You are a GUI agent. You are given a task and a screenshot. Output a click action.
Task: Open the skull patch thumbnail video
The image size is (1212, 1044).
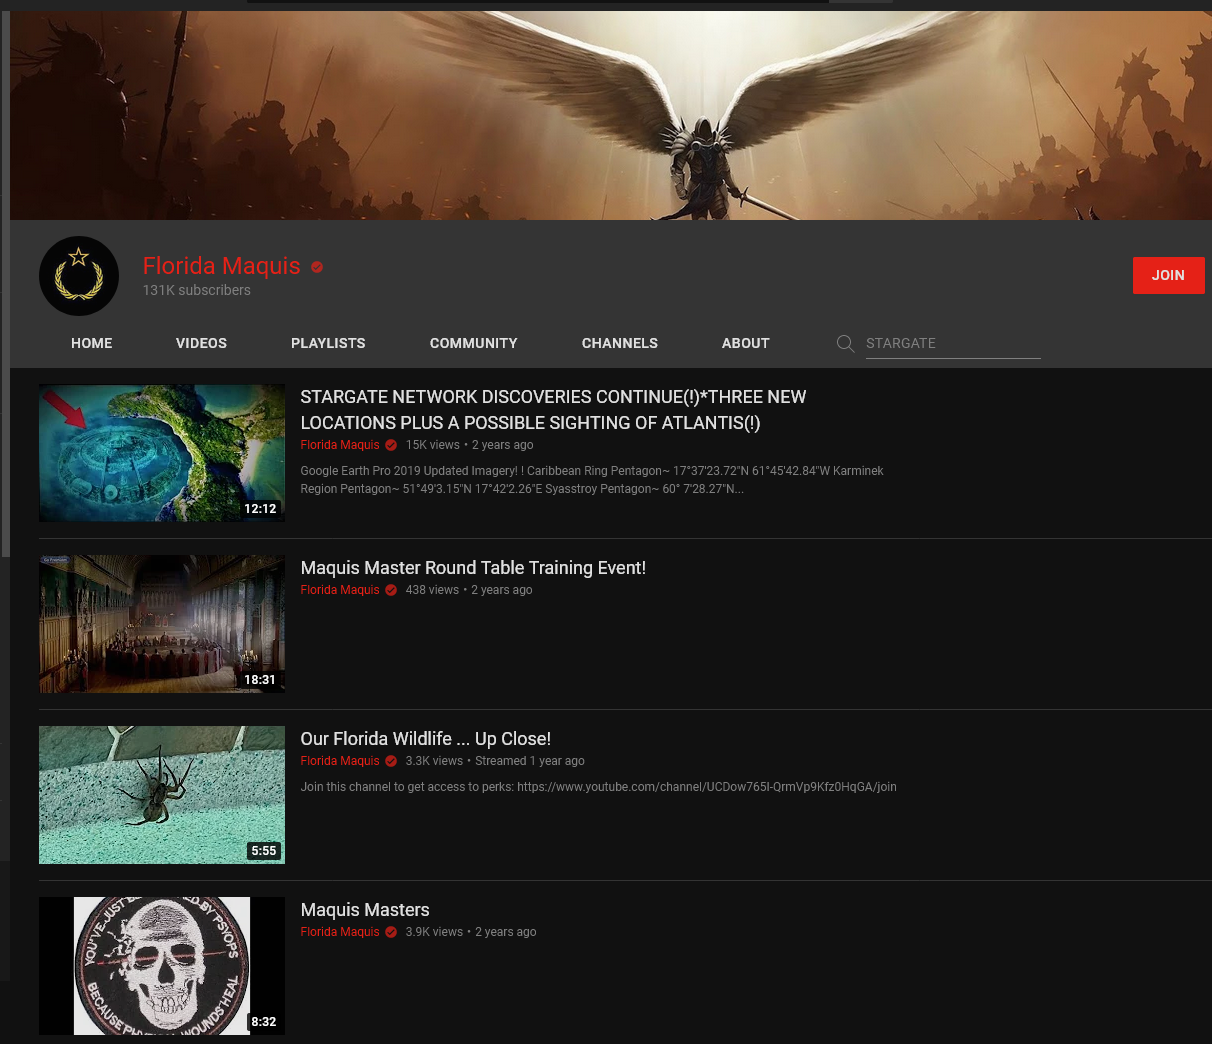[162, 966]
